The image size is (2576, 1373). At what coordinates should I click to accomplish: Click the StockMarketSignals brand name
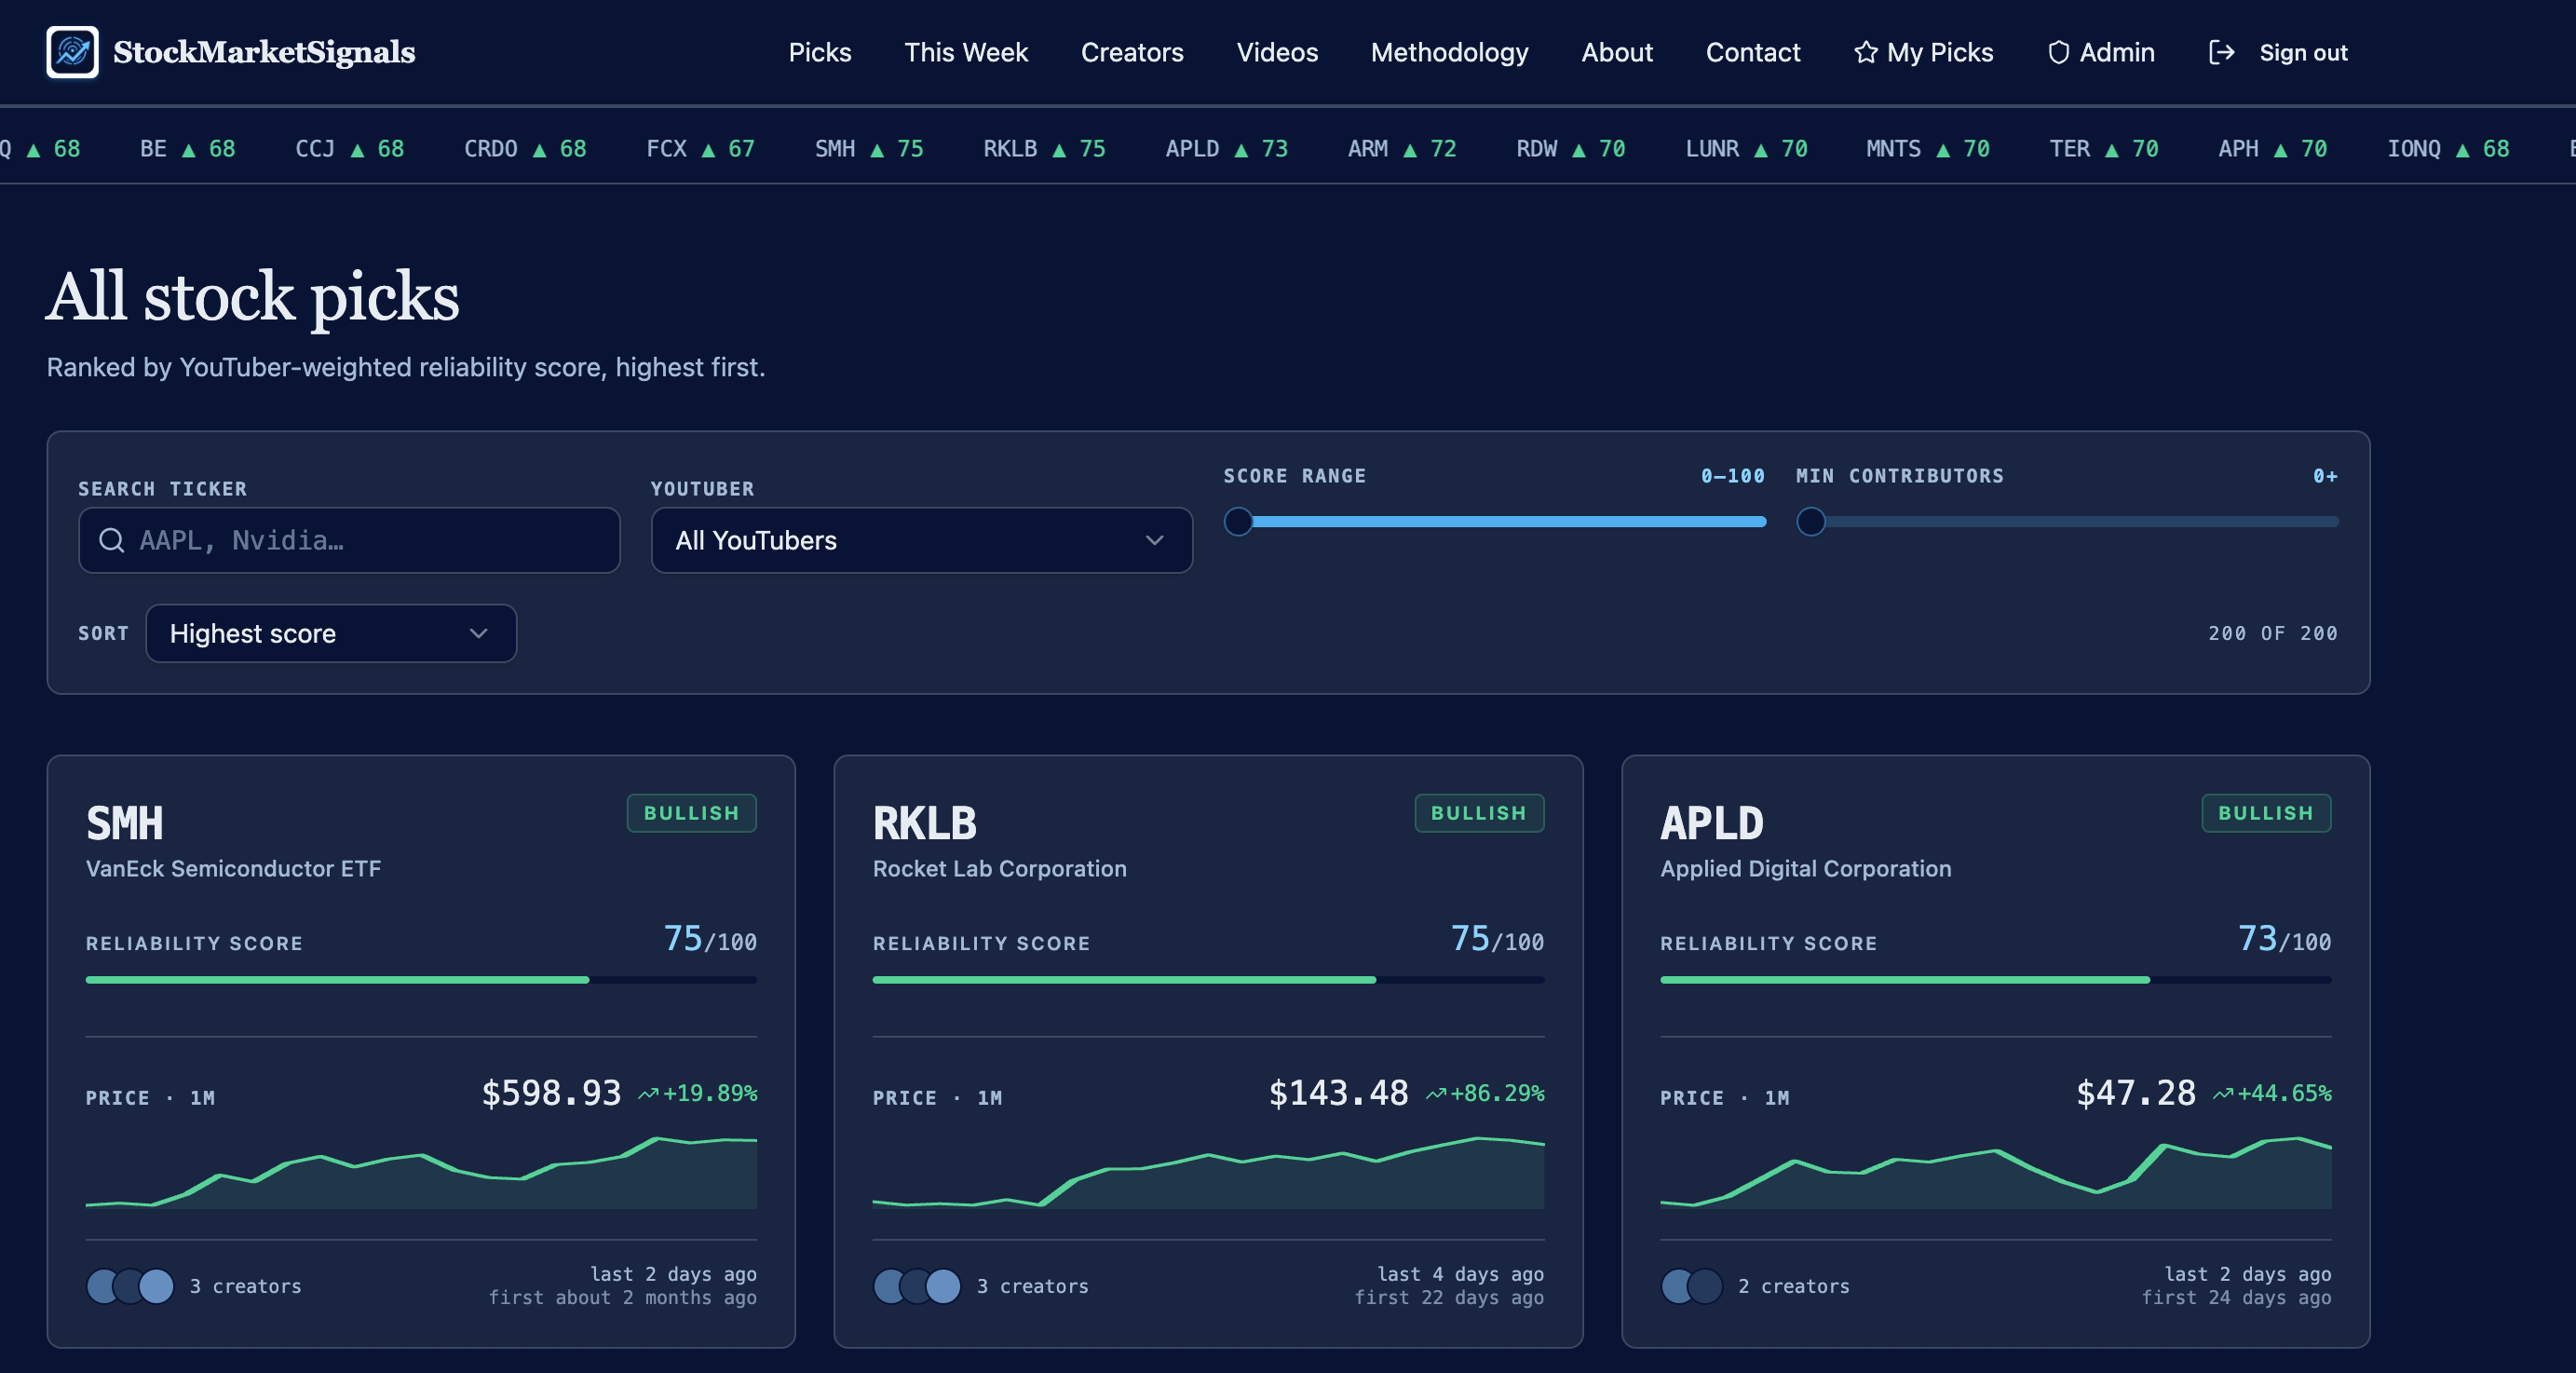264,52
